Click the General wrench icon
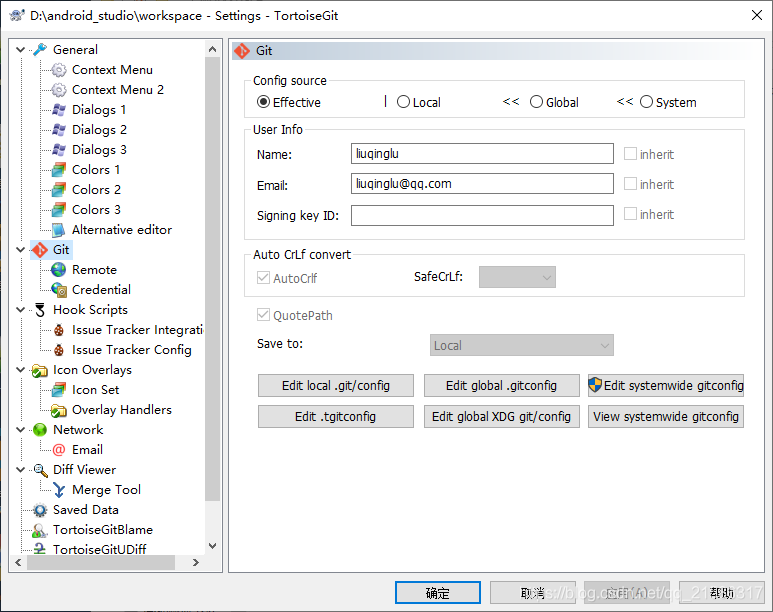The height and width of the screenshot is (612, 773). 40,49
